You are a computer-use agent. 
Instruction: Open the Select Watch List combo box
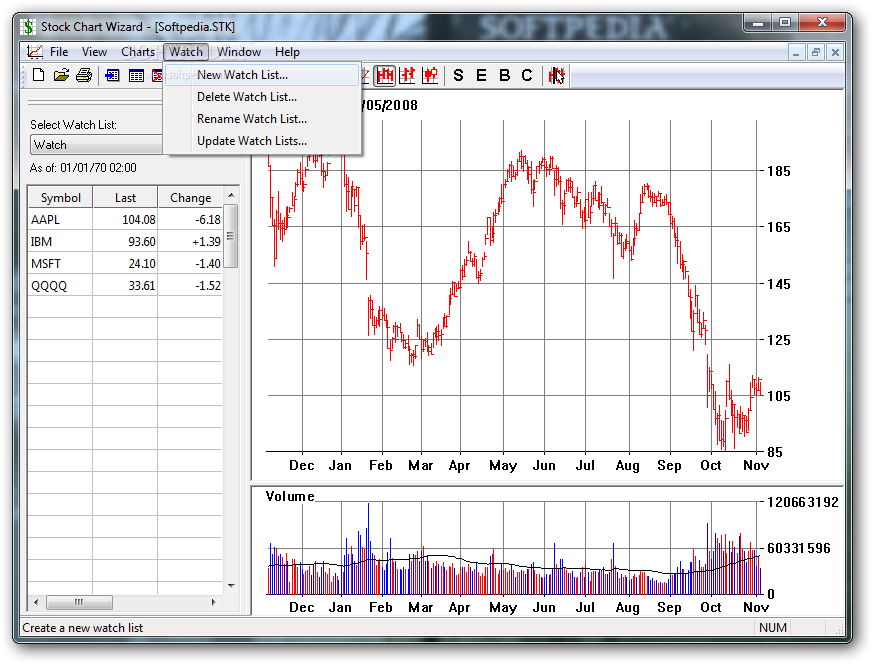97,145
